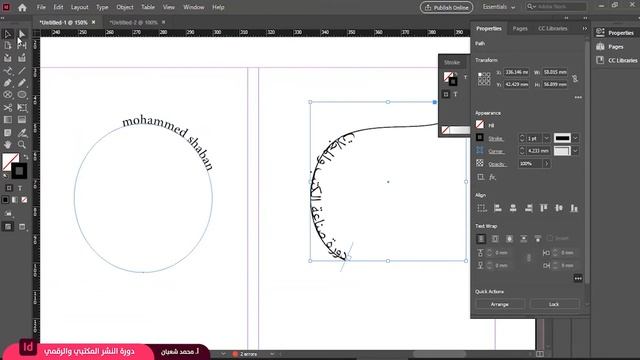Click the toolbox Stroke color box
This screenshot has height=360, width=640.
(19, 171)
